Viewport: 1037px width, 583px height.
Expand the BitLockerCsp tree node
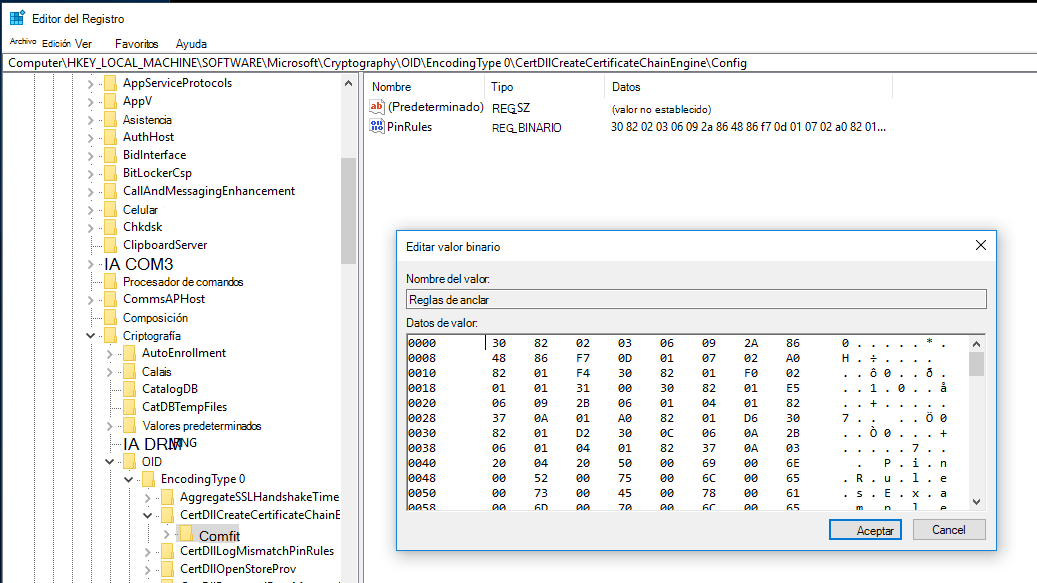(x=91, y=174)
